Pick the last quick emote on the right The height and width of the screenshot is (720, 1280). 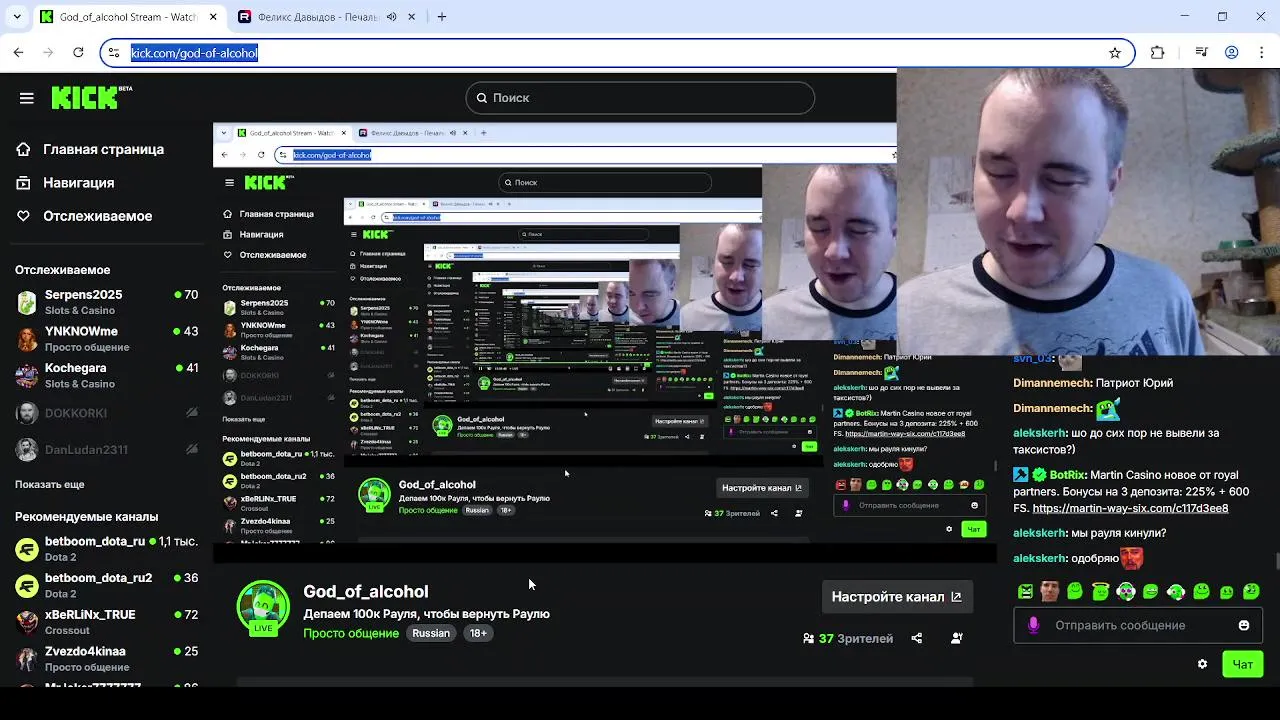pyautogui.click(x=1250, y=592)
